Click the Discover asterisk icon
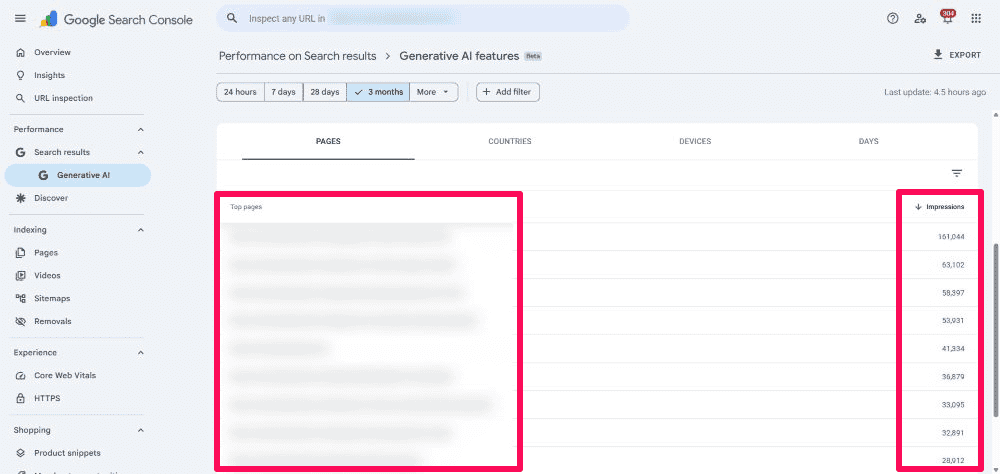Screen dimensions: 1000x474 point(20,198)
